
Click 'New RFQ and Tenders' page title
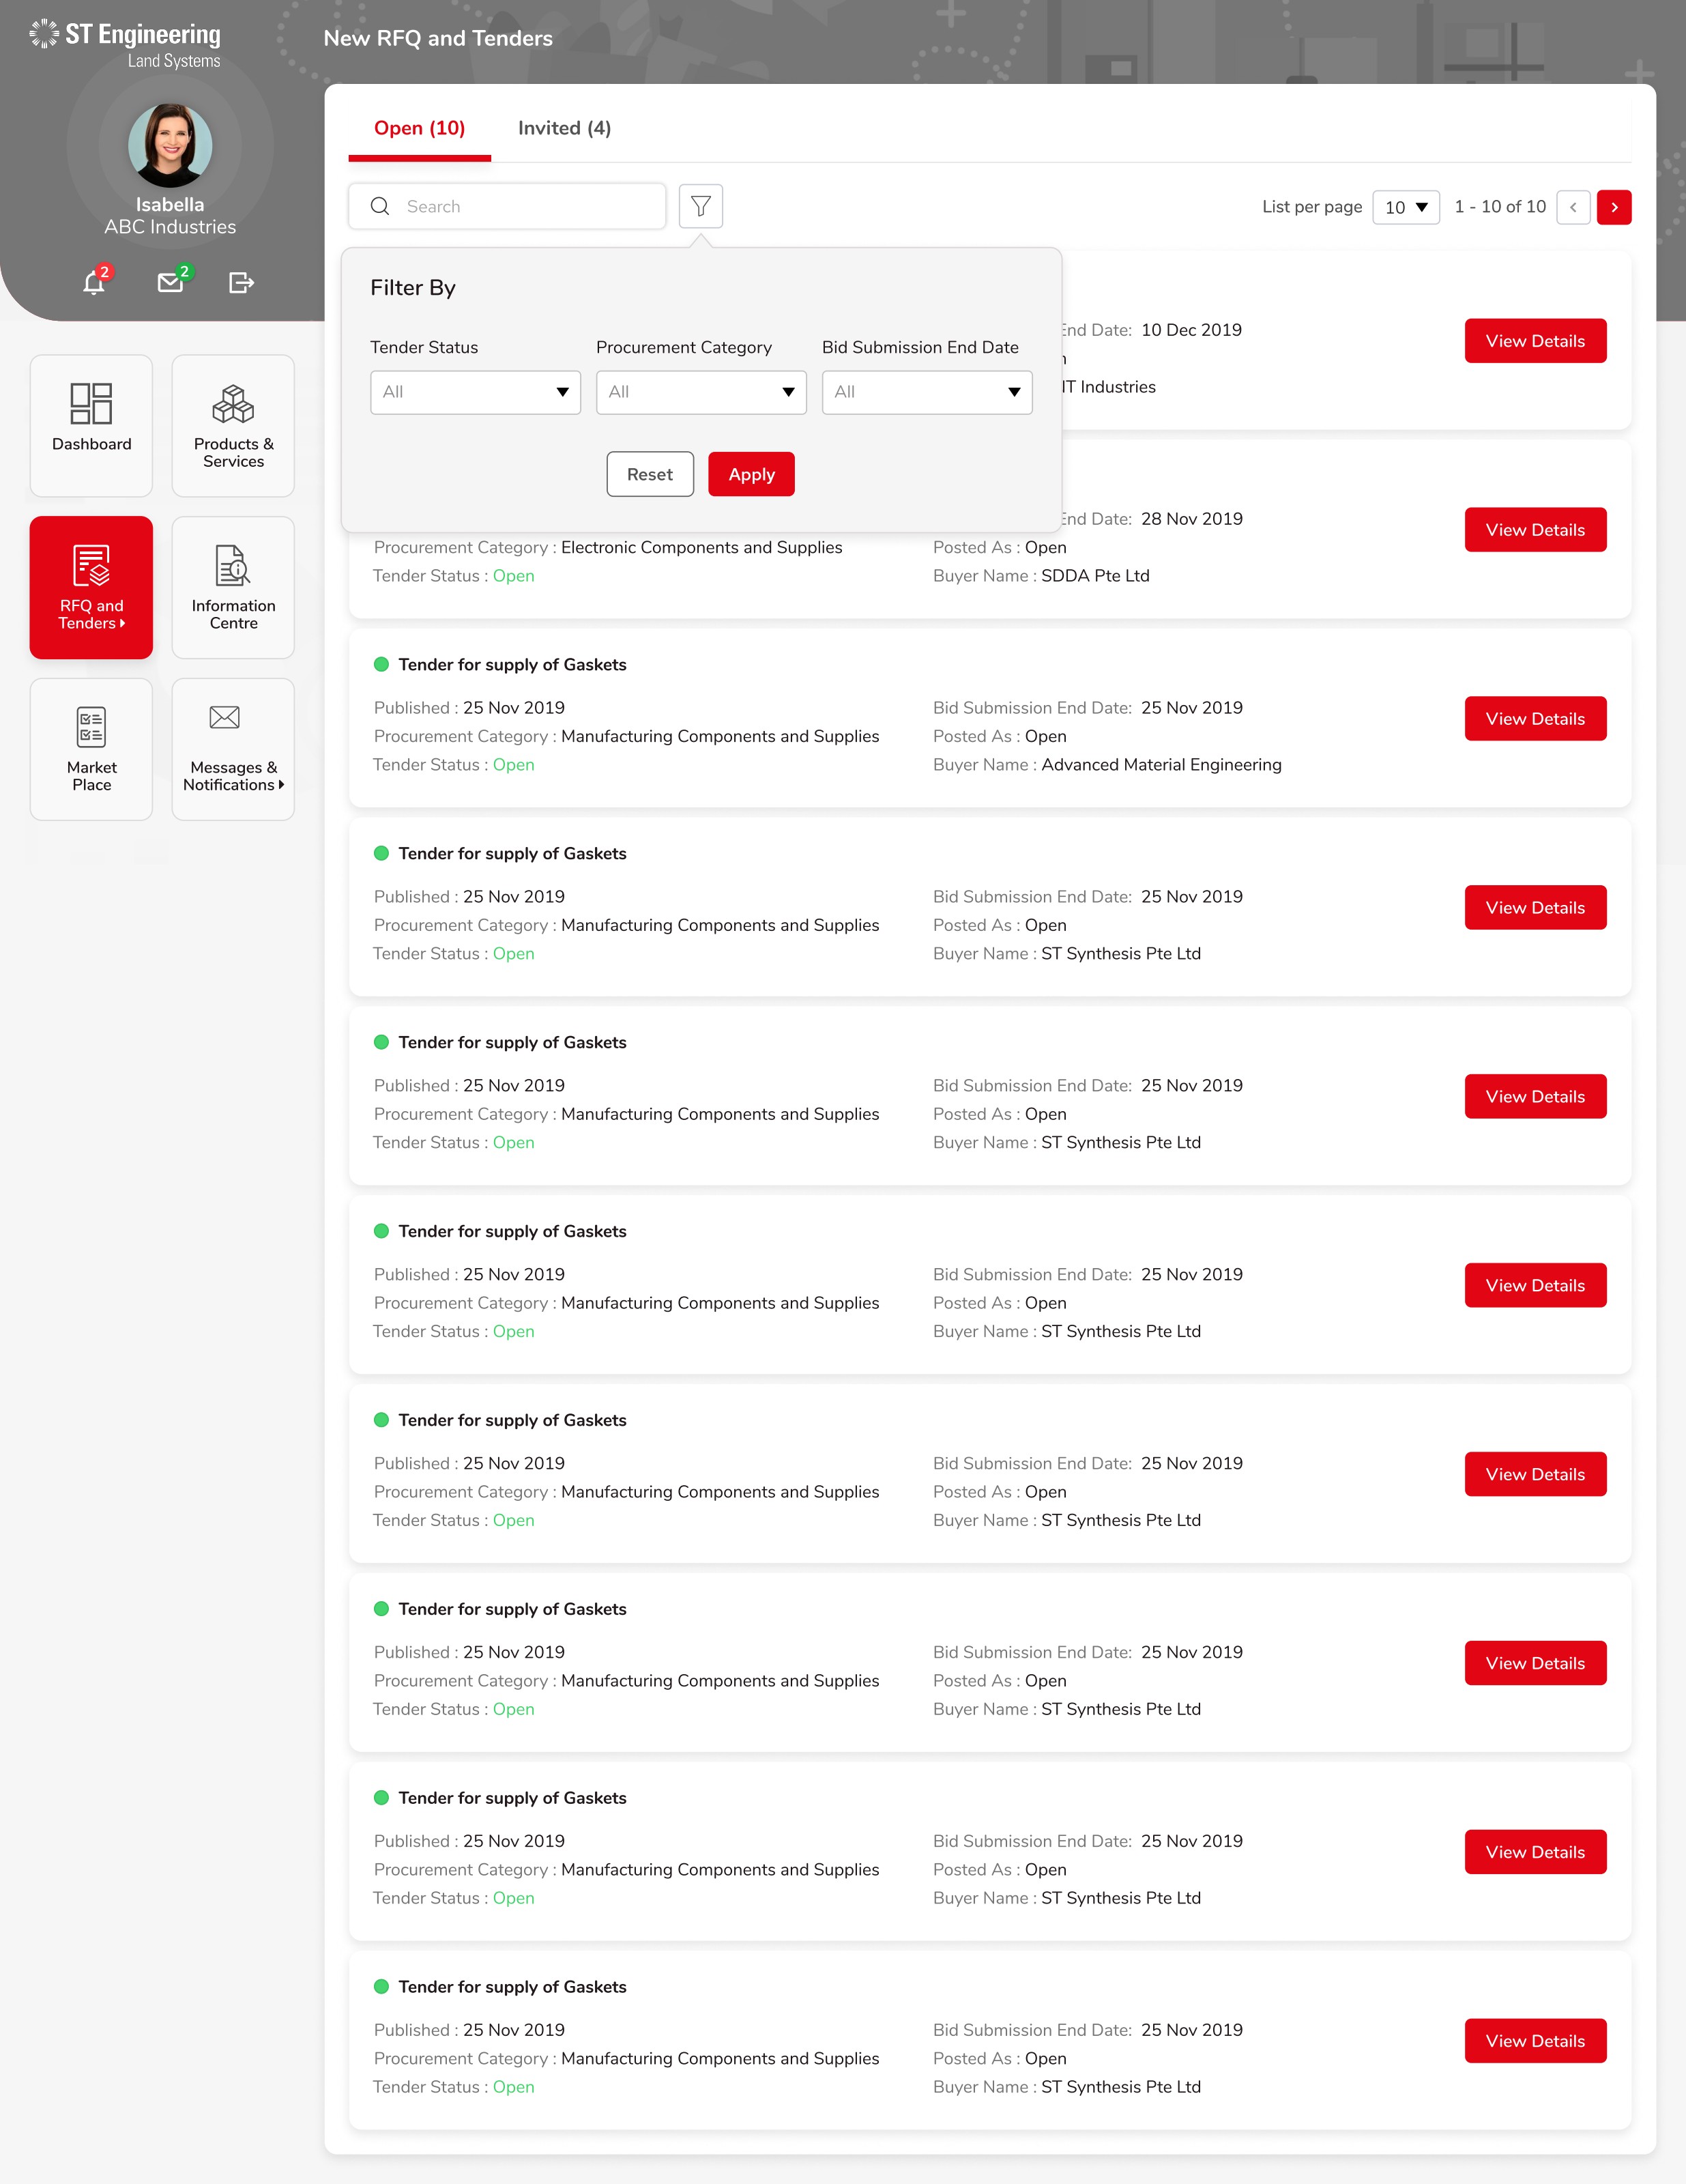438,38
